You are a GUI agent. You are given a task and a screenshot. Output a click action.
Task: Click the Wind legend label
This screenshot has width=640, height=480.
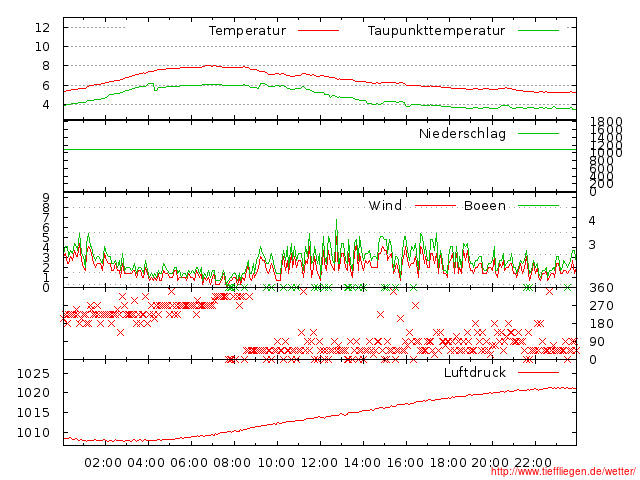coord(385,205)
